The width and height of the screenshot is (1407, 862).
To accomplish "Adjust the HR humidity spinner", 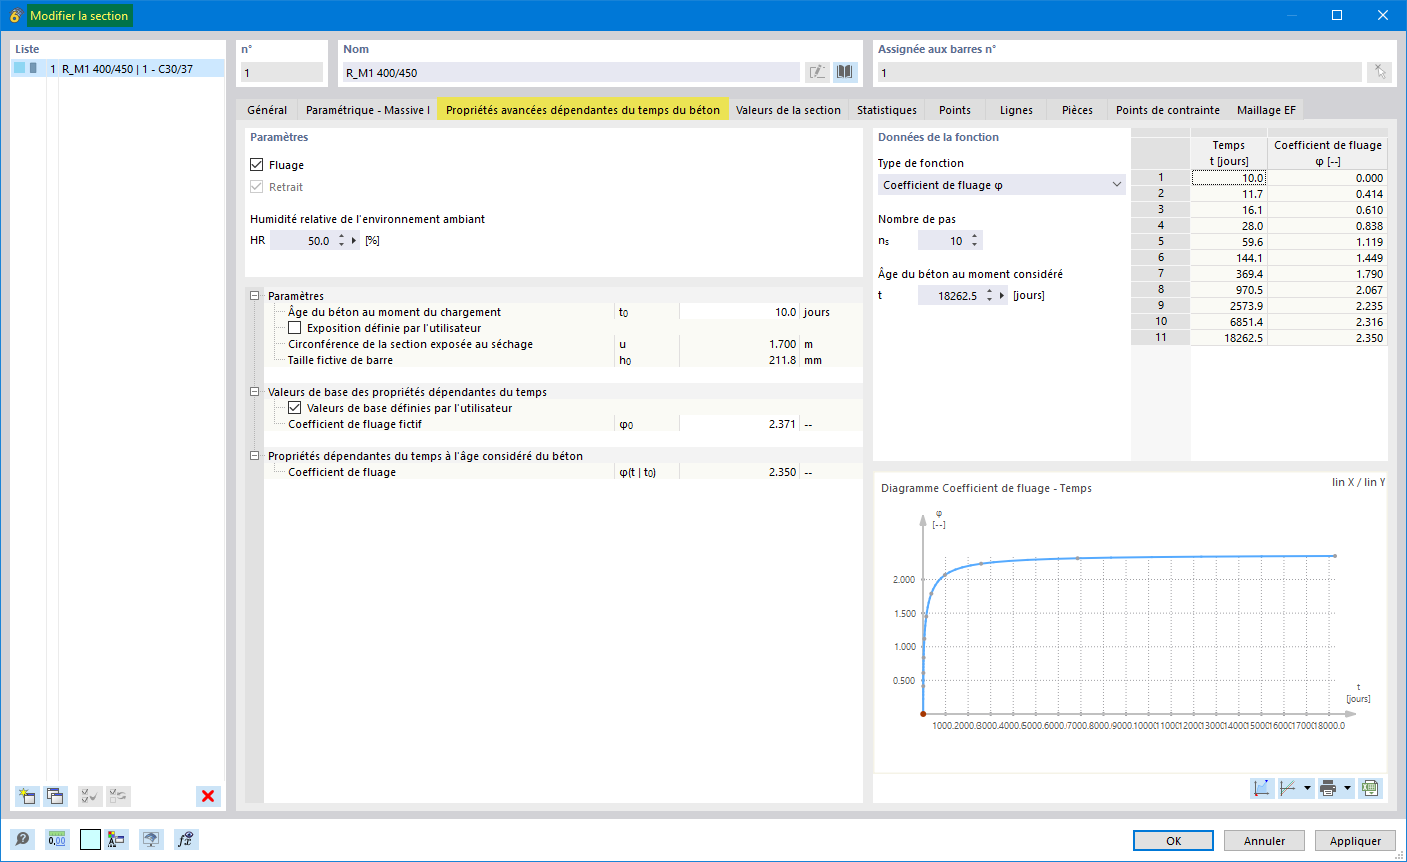I will pos(341,241).
